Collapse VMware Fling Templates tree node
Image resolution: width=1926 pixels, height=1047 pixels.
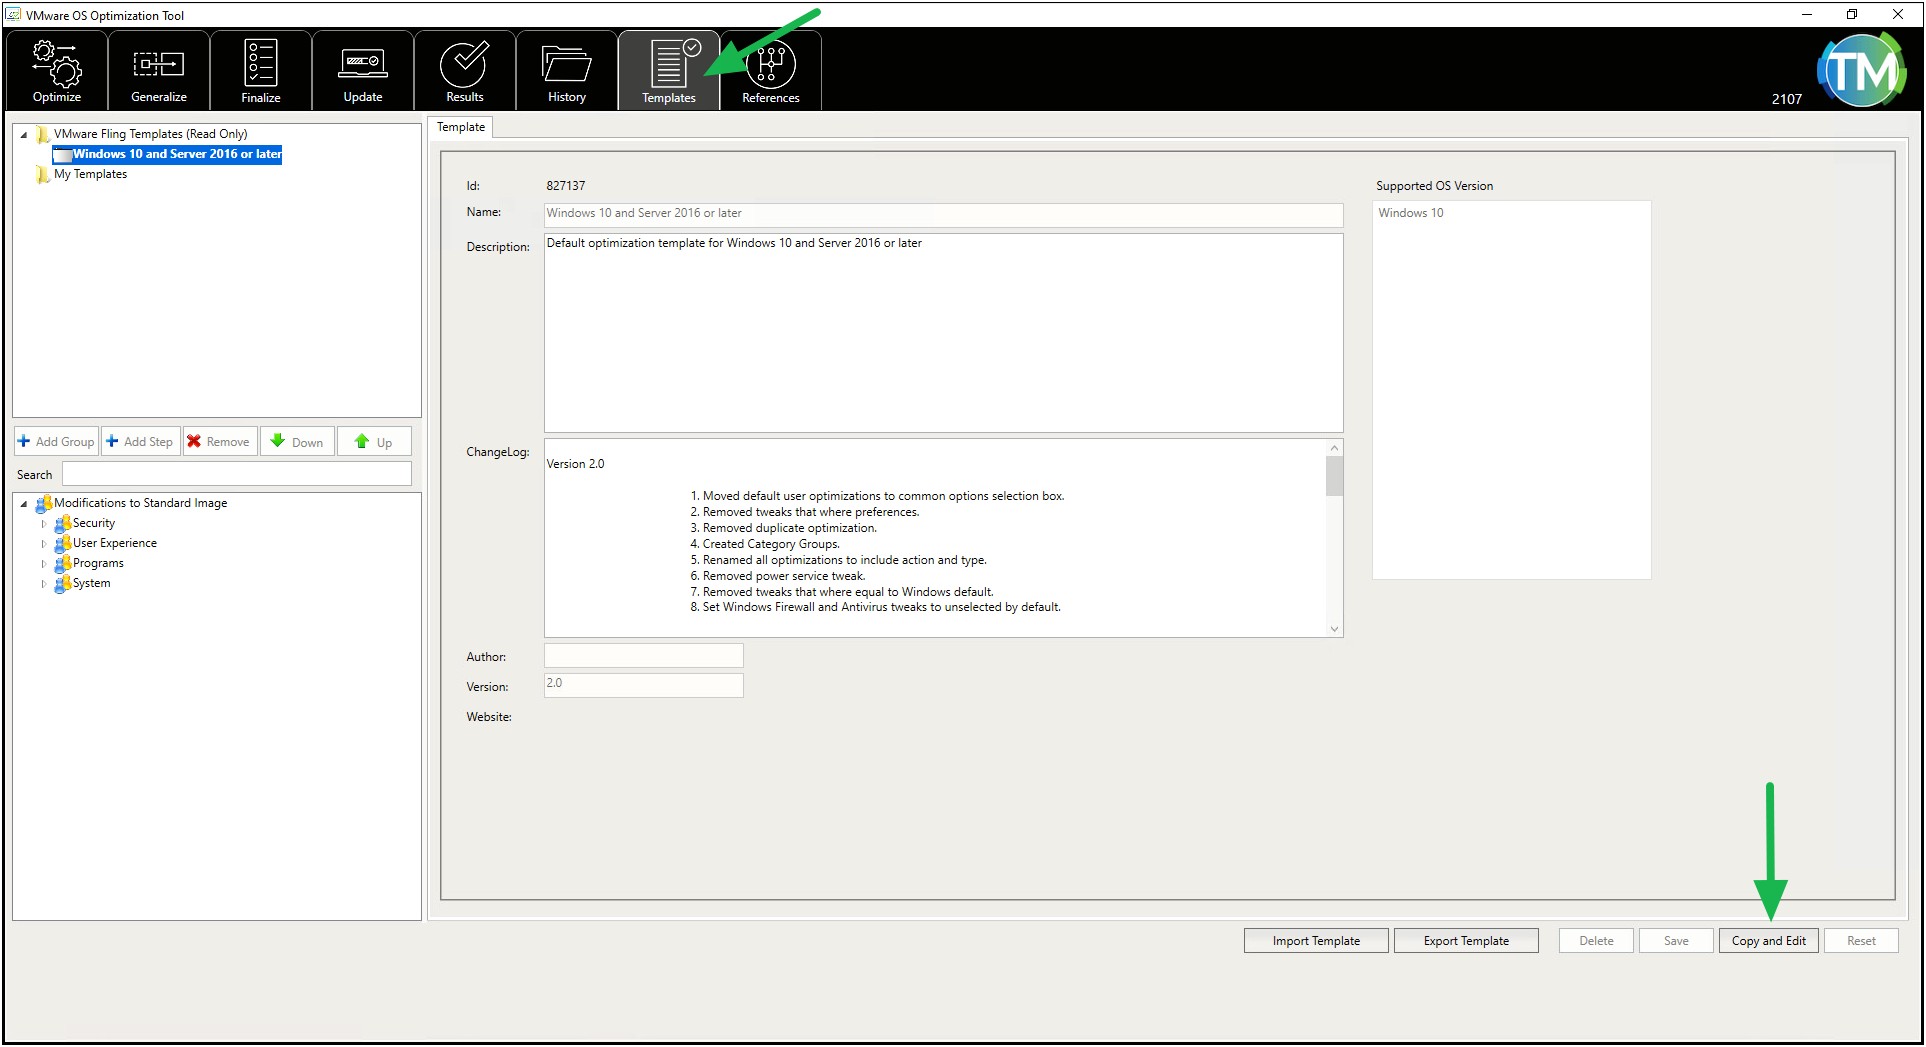point(24,134)
